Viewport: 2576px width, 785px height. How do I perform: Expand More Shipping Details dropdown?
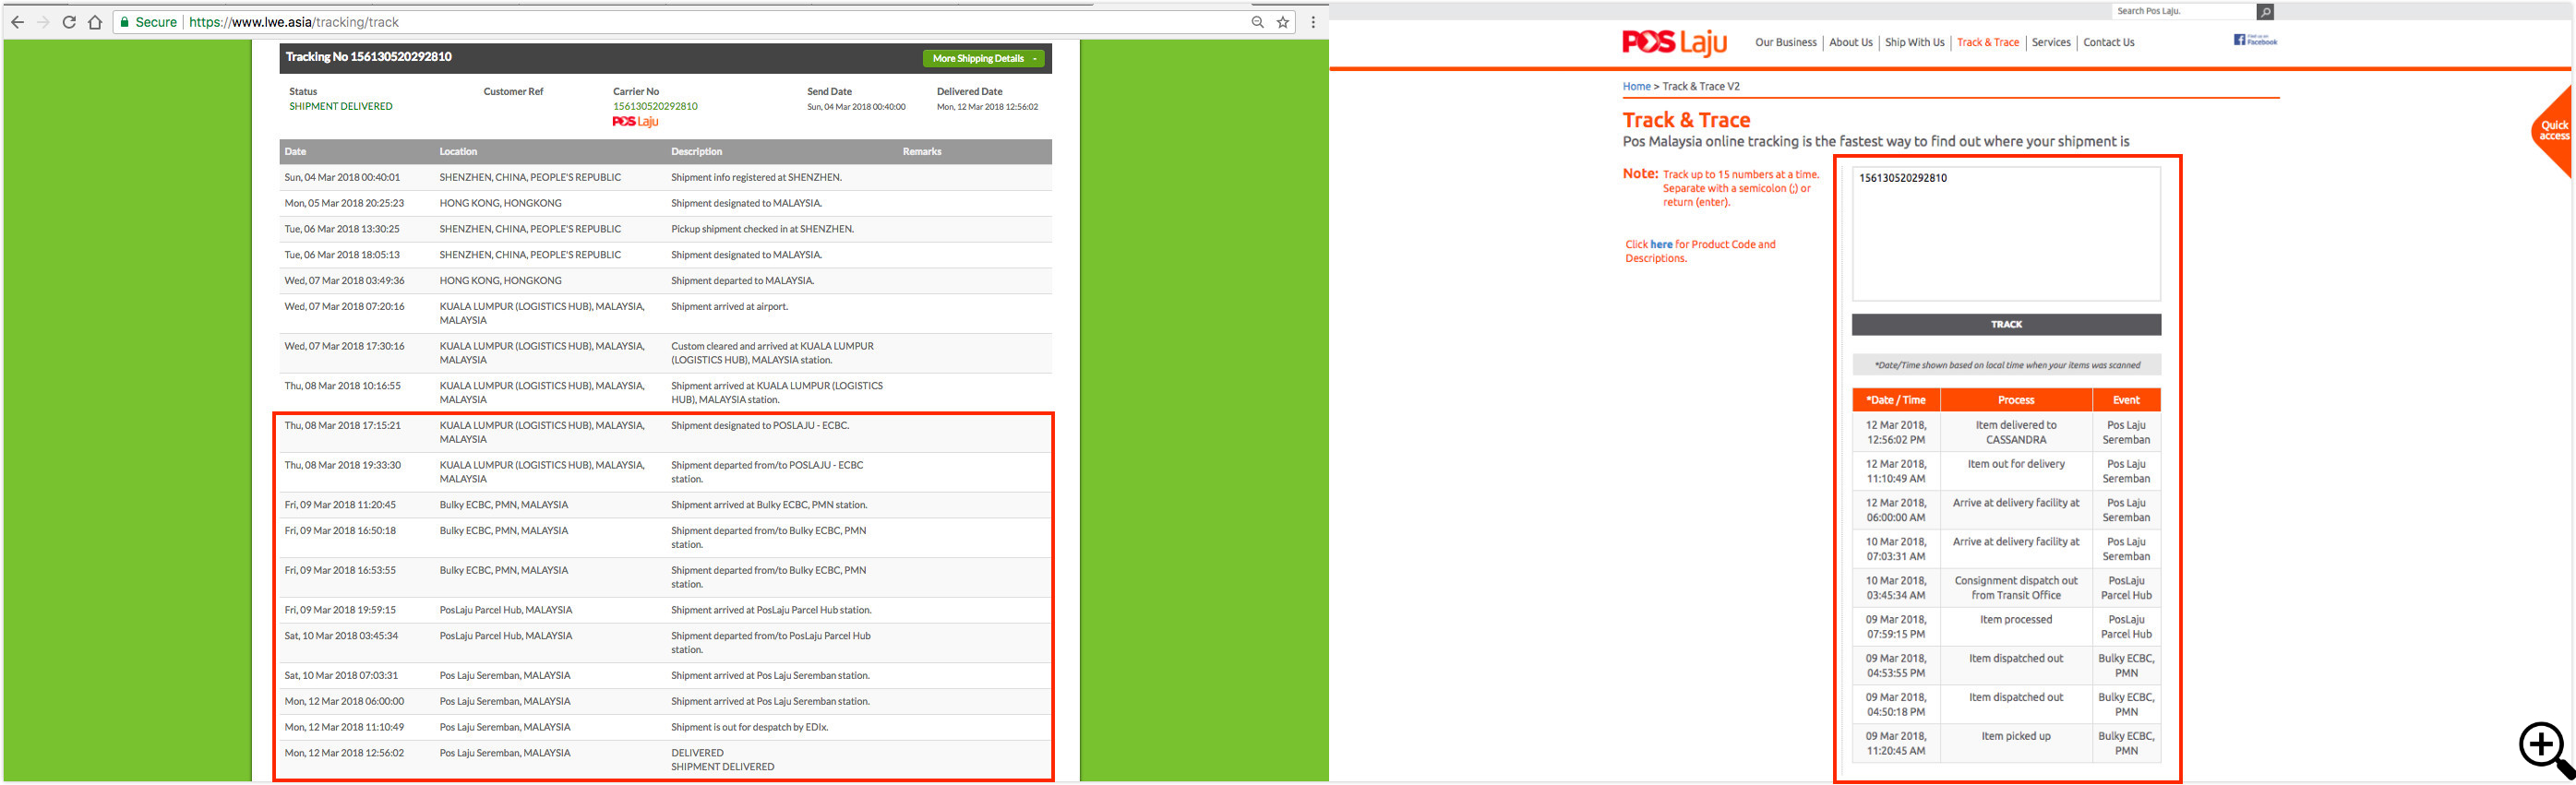click(x=983, y=59)
